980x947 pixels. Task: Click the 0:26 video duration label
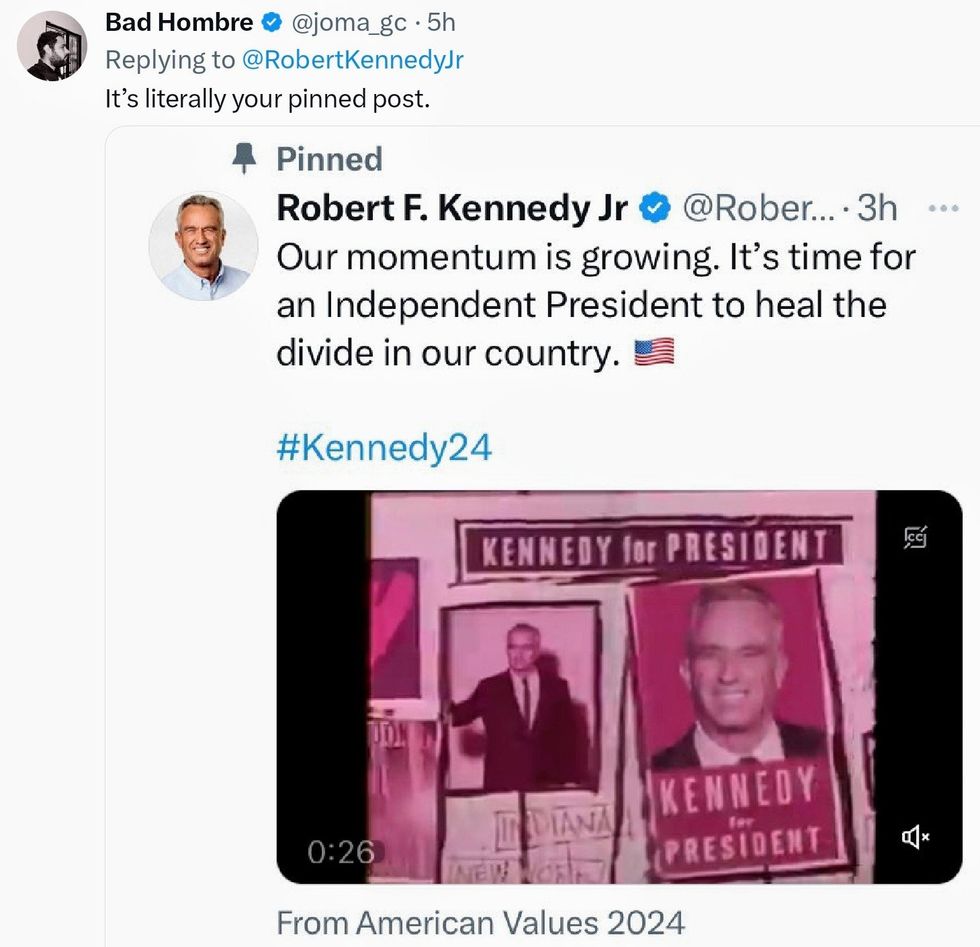[341, 852]
